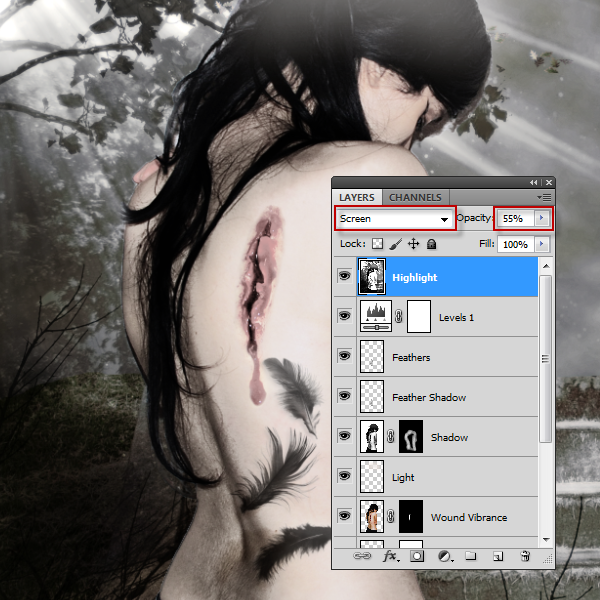Click the layer list scroll down arrow
The image size is (600, 600).
[546, 539]
